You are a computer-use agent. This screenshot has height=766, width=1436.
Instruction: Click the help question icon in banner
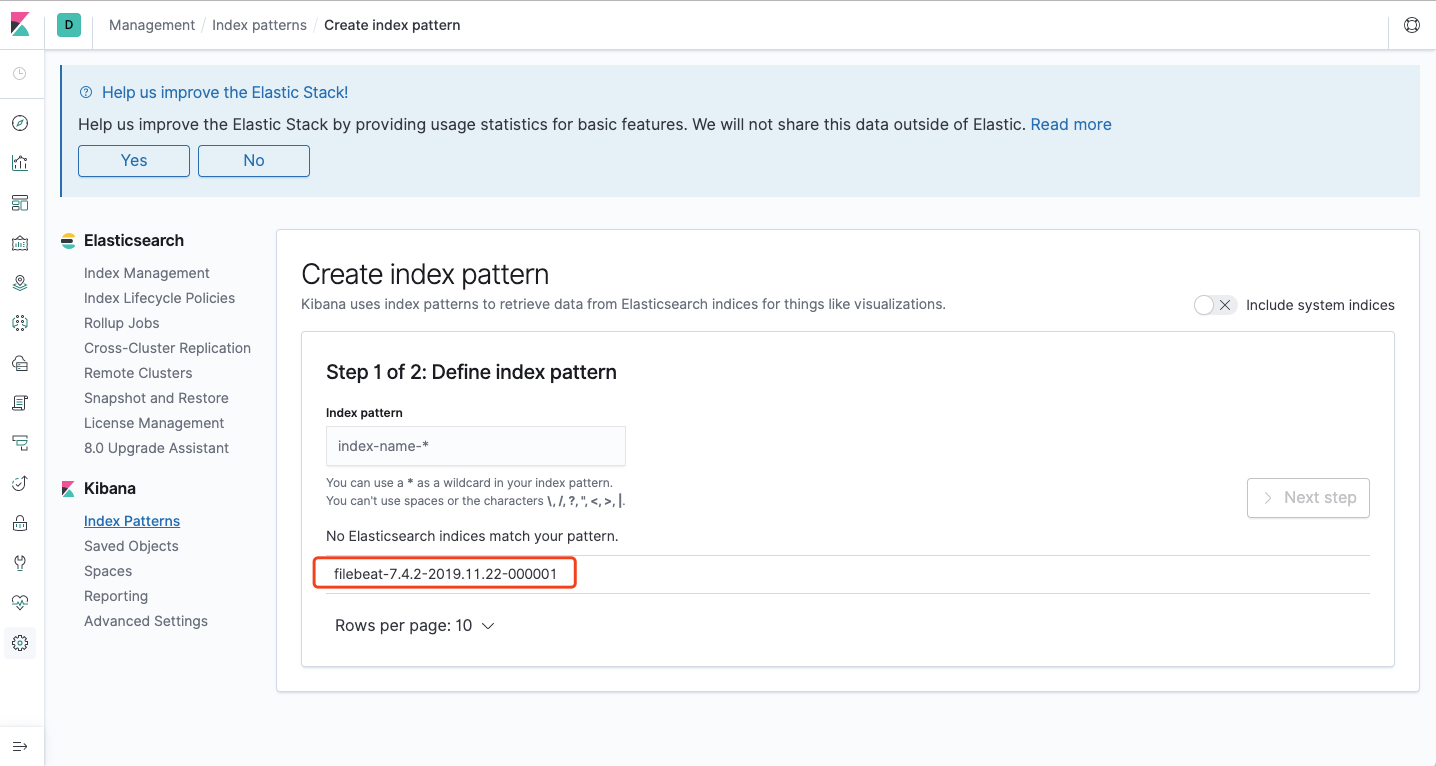pyautogui.click(x=85, y=92)
